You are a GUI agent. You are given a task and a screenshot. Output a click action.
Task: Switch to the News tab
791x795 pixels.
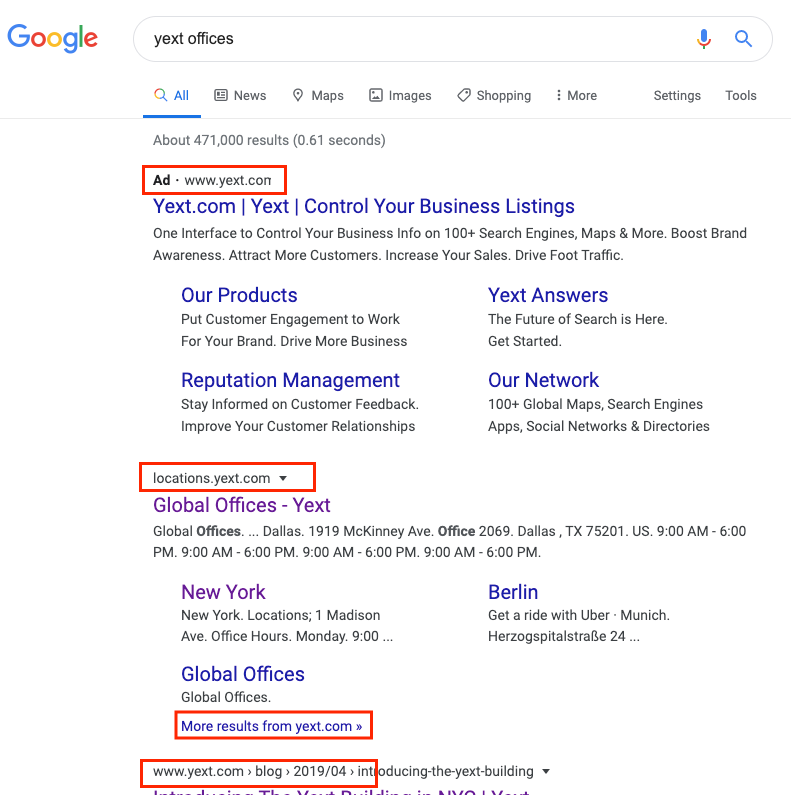click(x=240, y=95)
